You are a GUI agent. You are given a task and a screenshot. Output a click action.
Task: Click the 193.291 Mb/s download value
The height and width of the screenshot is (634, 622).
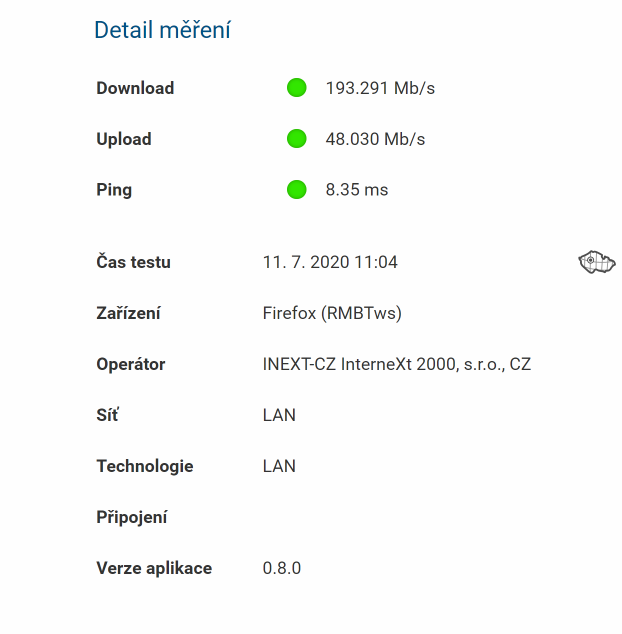tap(380, 88)
